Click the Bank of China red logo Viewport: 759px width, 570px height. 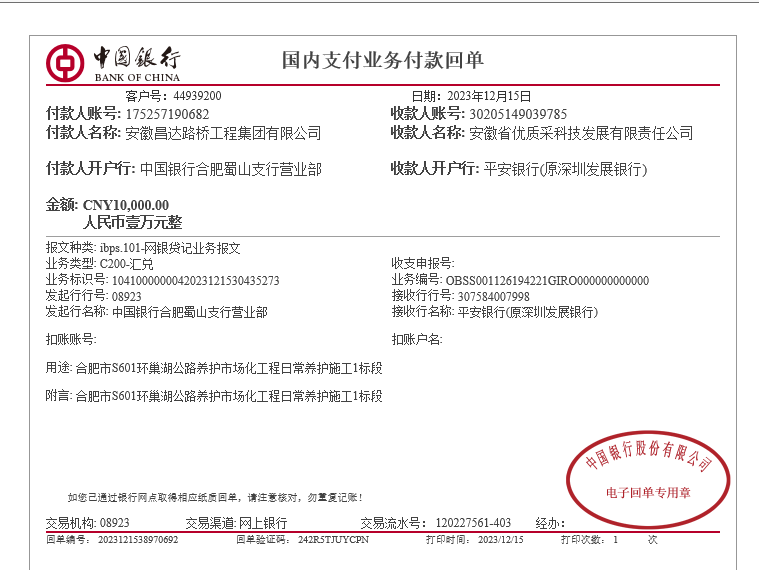pos(66,63)
